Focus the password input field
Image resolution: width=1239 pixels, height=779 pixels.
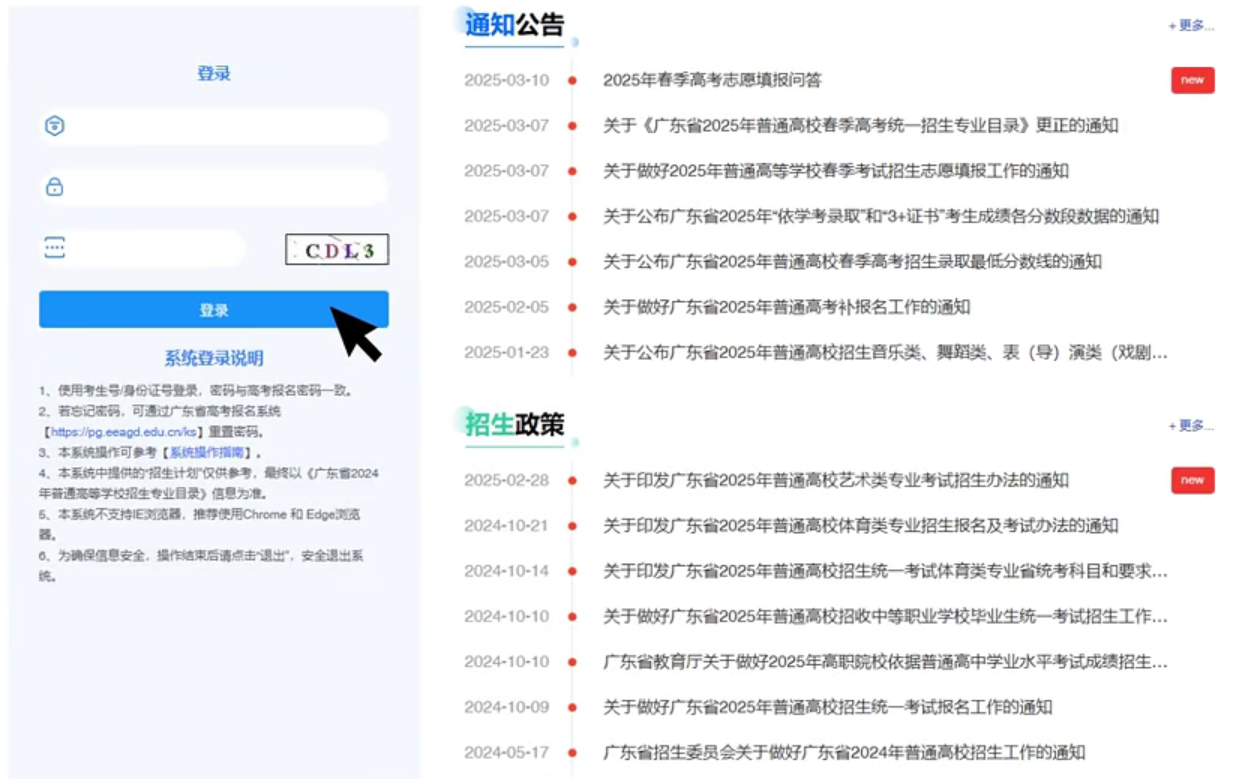coord(213,187)
